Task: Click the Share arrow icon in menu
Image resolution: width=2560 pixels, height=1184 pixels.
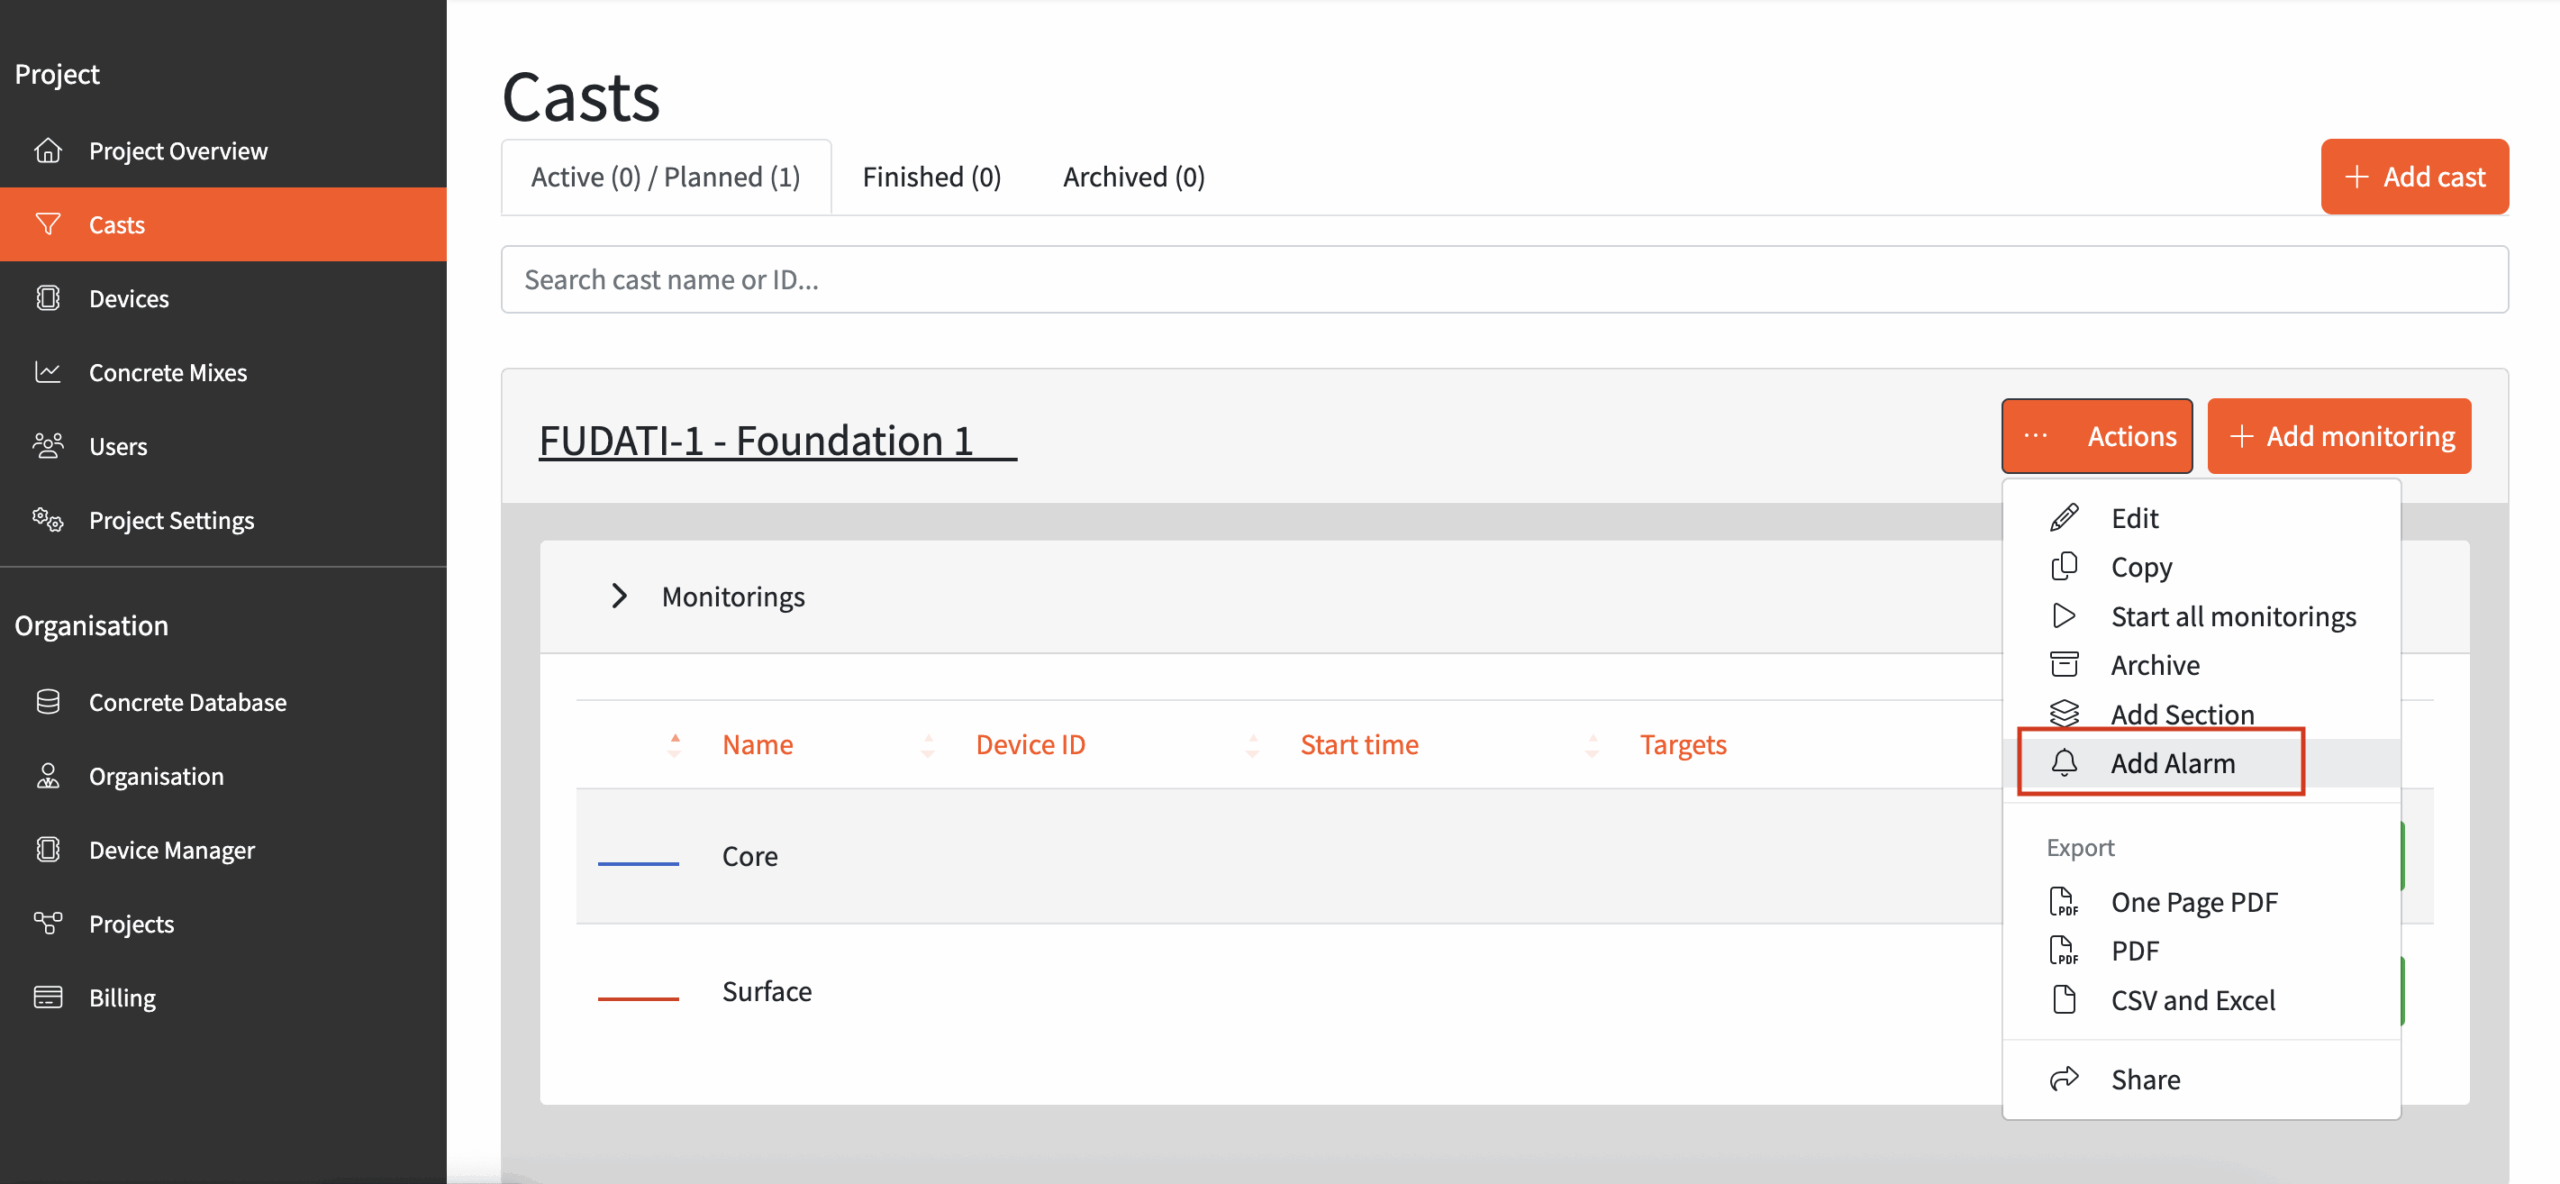Action: (2064, 1079)
